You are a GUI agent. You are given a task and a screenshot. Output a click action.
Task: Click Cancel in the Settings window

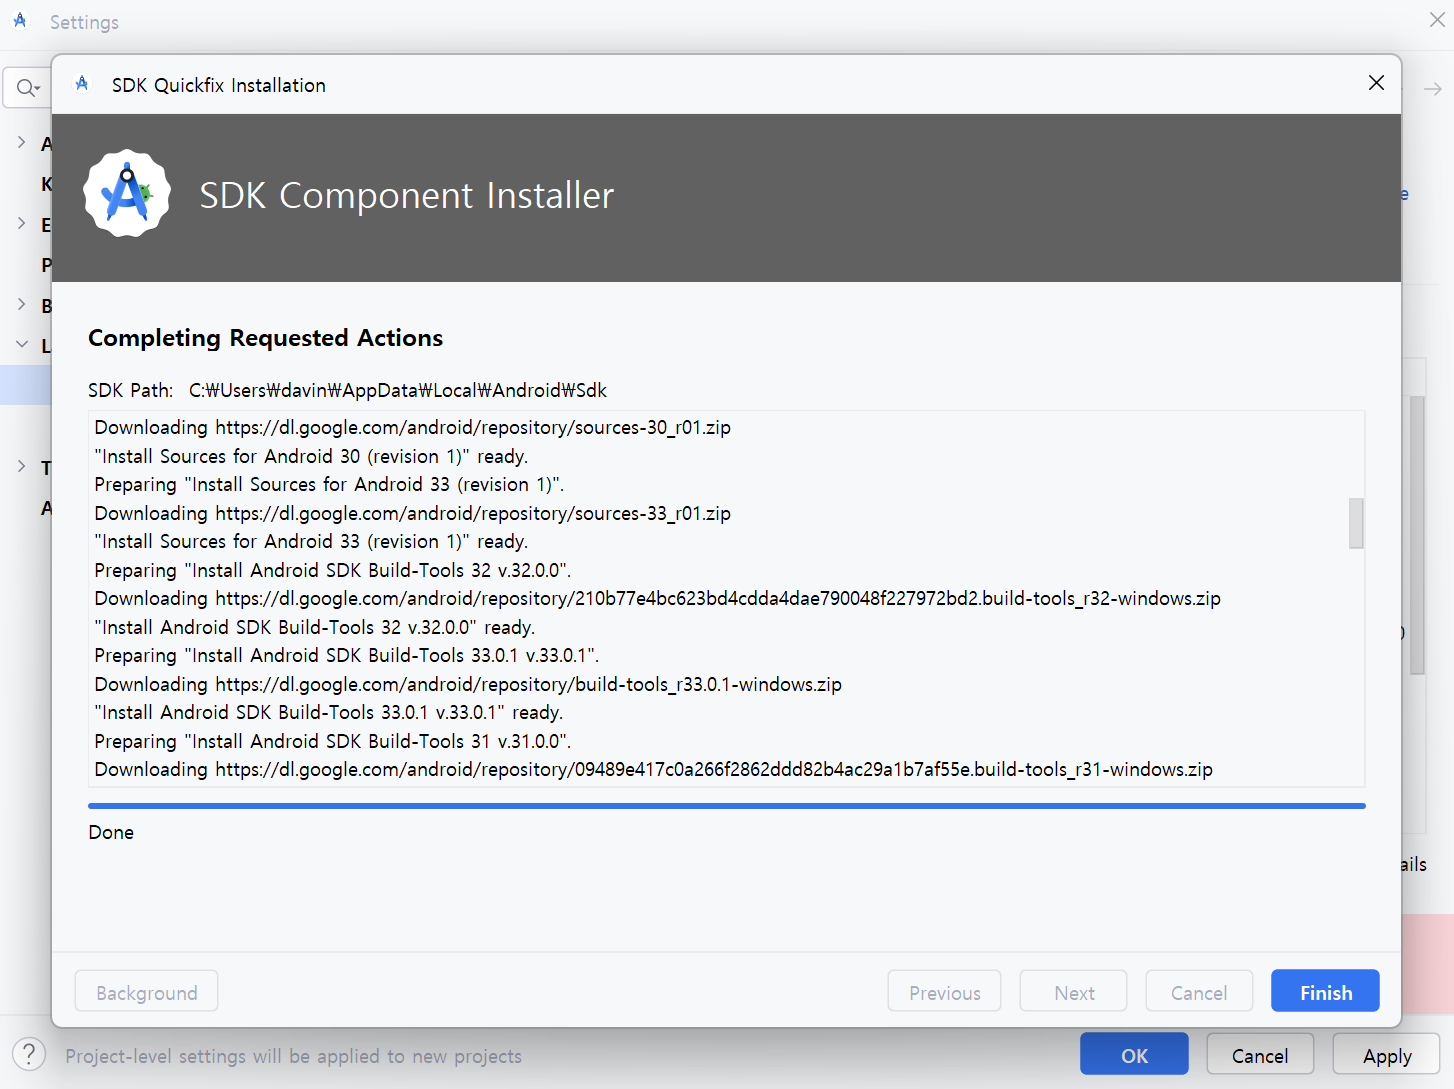click(x=1259, y=1055)
